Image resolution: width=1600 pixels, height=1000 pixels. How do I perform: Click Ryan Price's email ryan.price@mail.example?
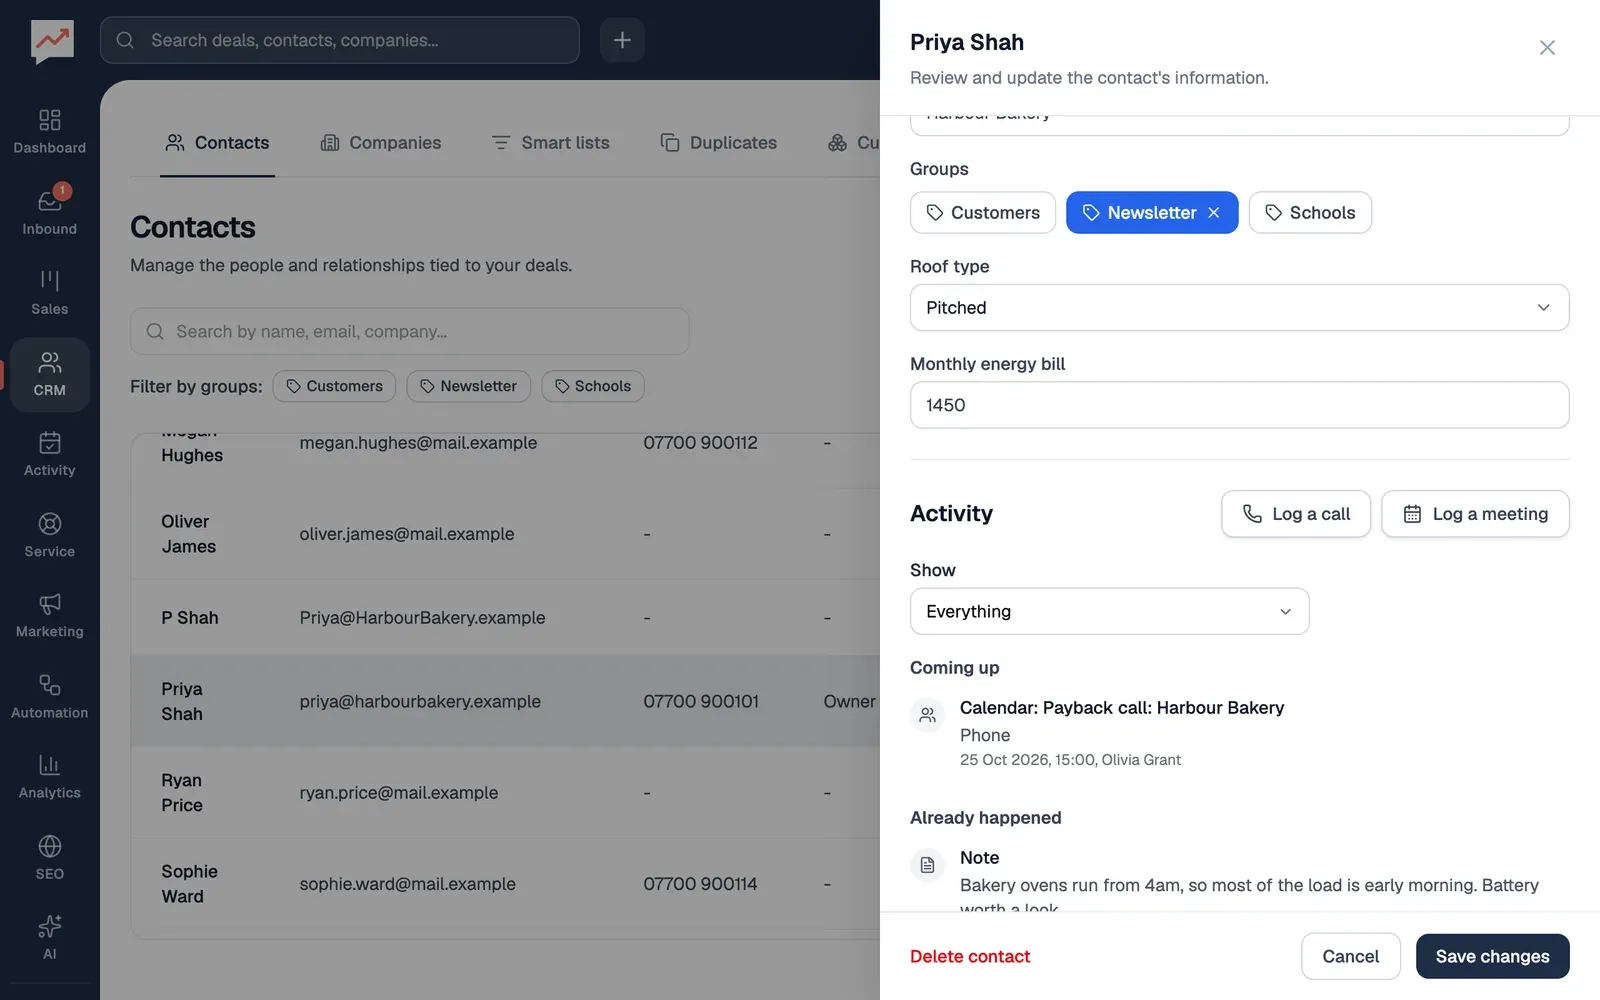click(x=398, y=793)
